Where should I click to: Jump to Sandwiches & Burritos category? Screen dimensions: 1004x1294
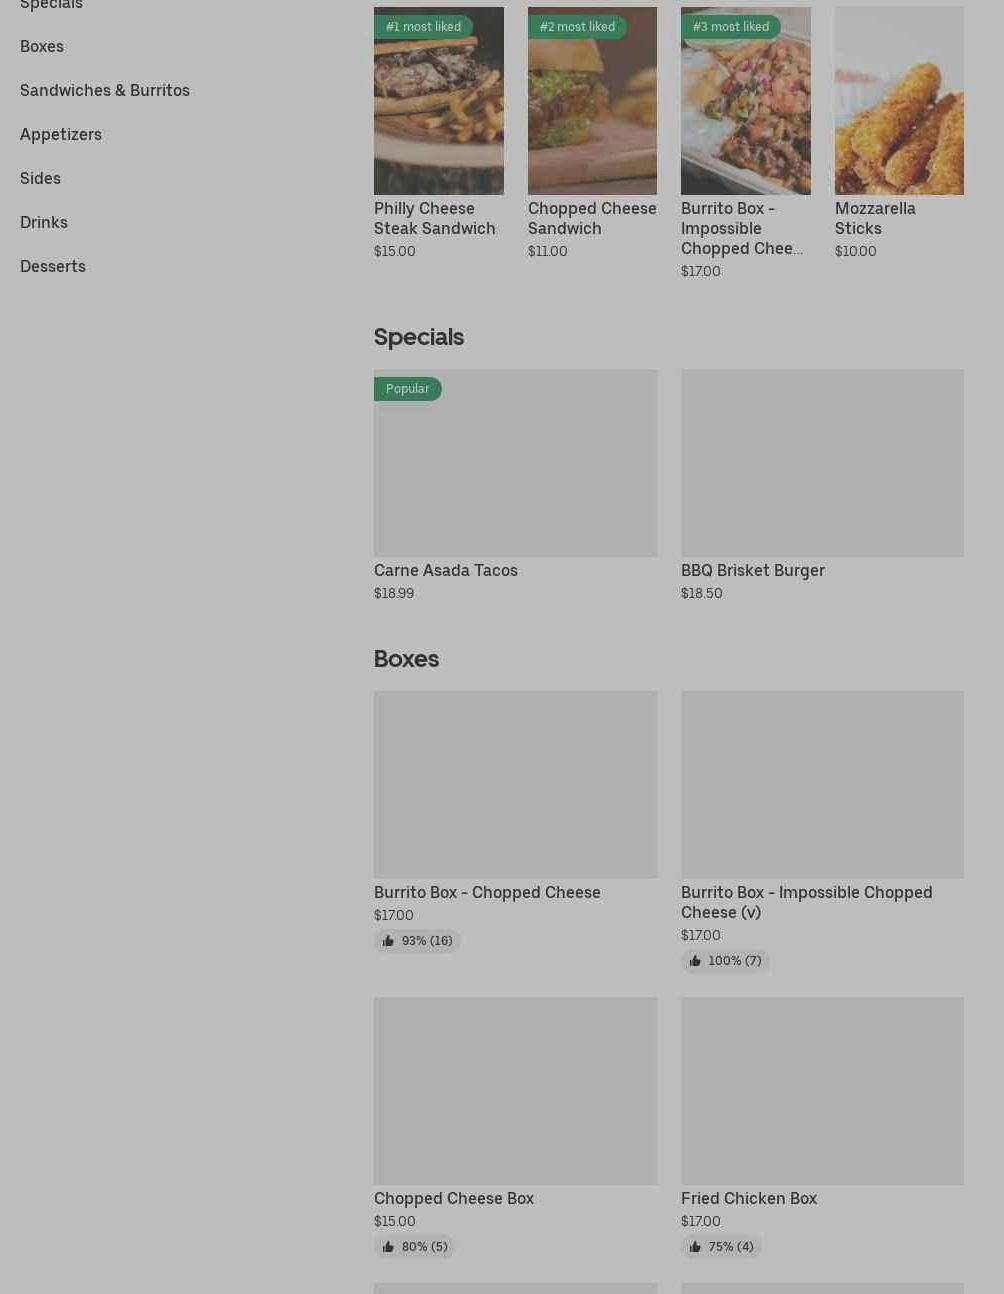(x=105, y=90)
